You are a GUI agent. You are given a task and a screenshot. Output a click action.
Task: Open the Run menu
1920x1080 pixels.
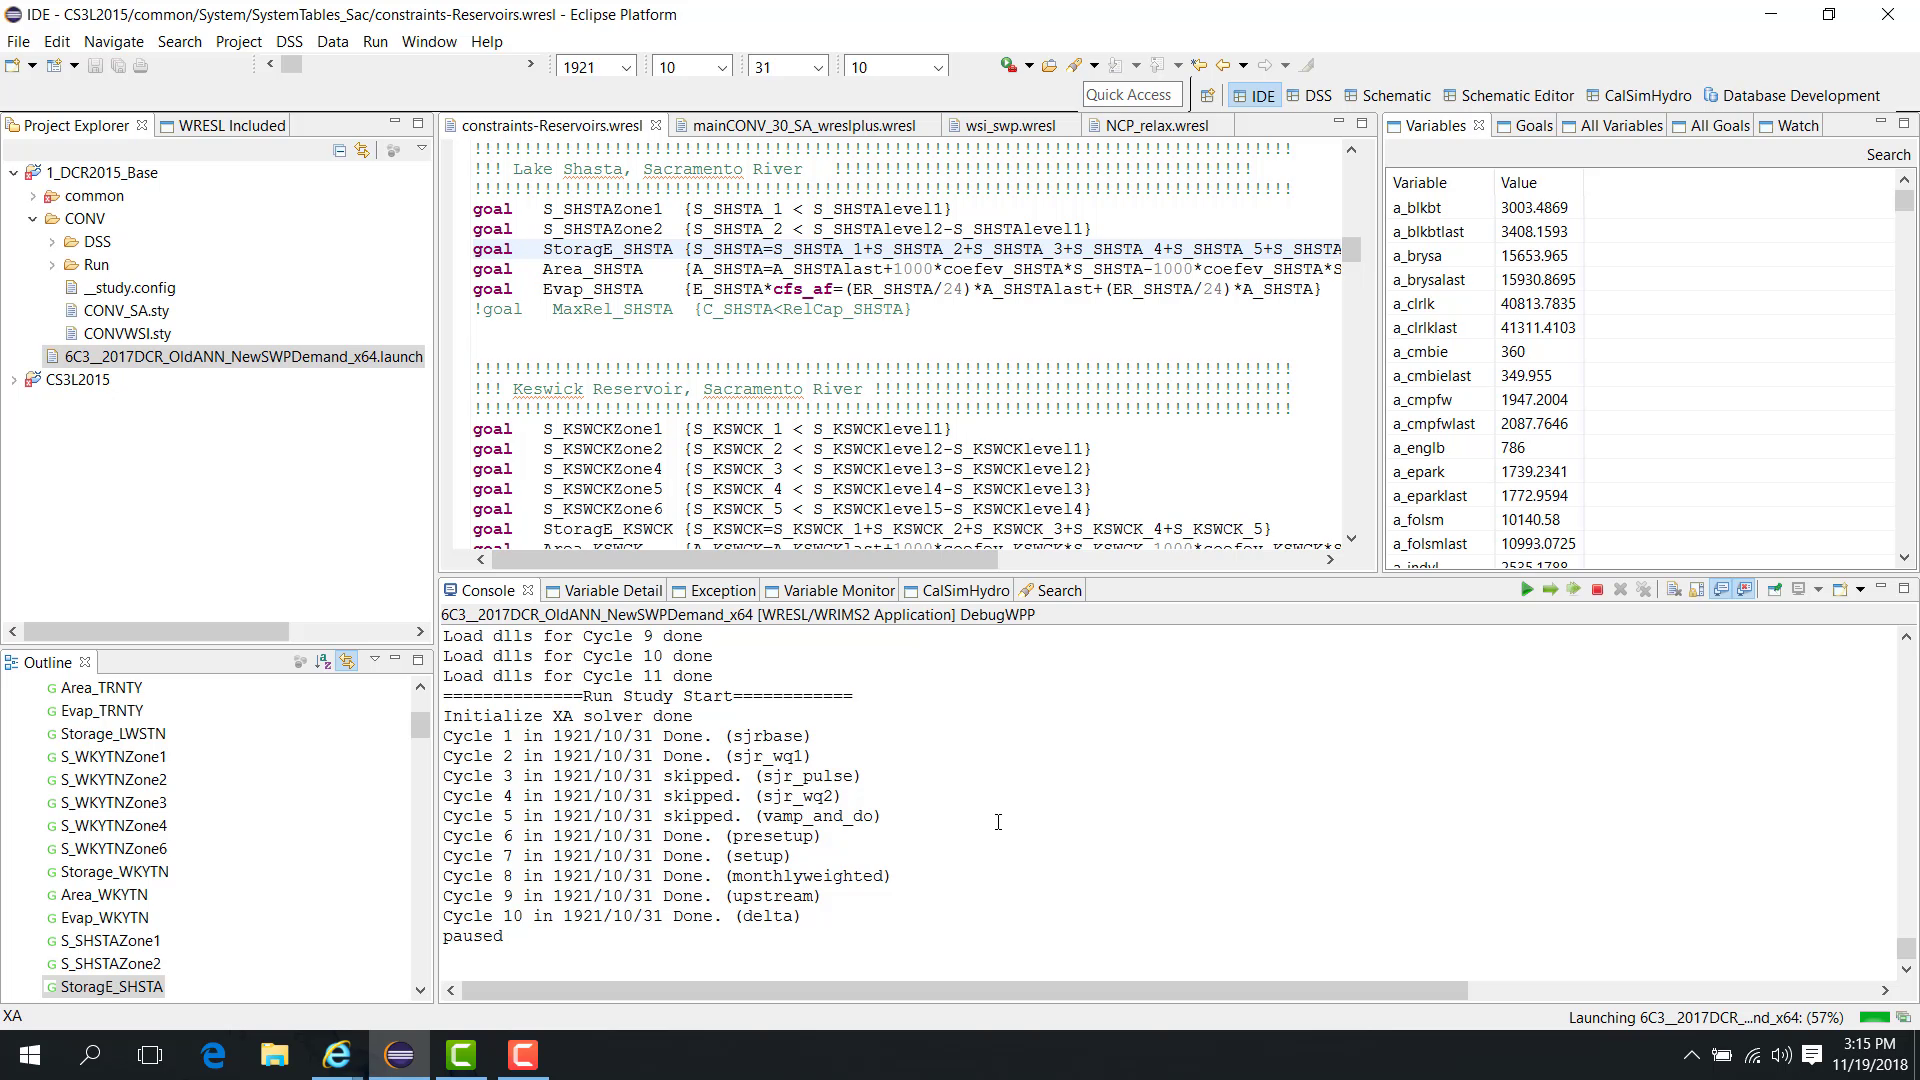tap(375, 41)
